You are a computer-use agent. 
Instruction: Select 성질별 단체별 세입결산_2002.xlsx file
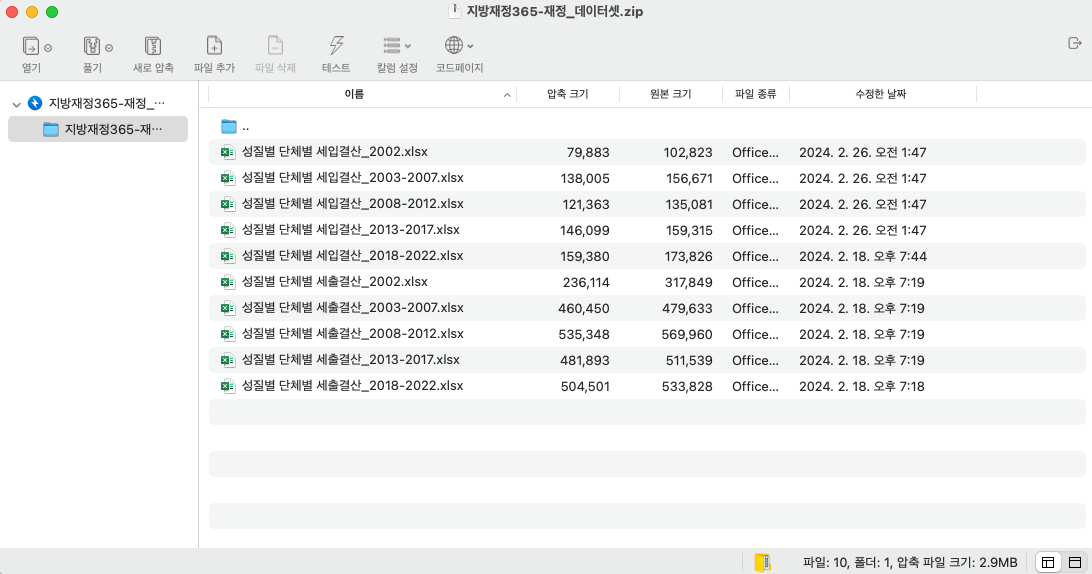point(334,152)
